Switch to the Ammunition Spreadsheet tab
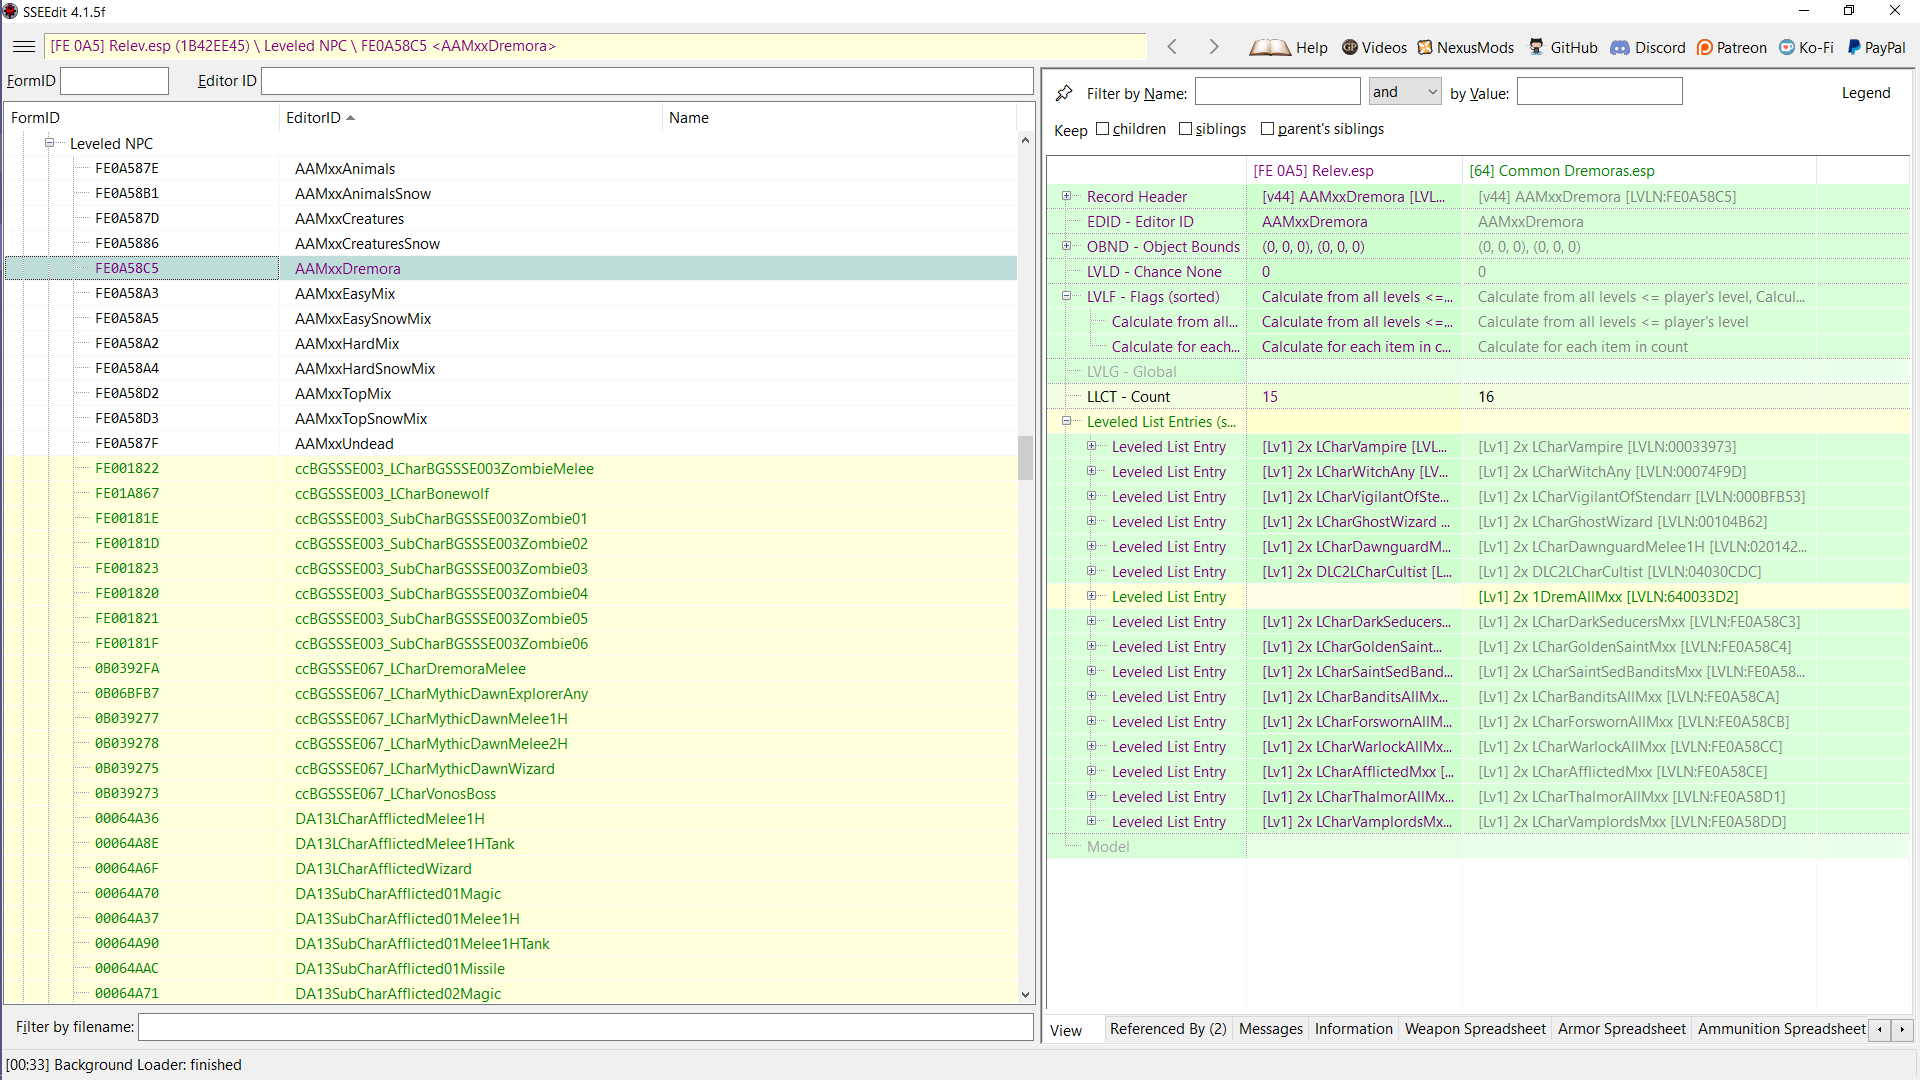 (x=1781, y=1029)
